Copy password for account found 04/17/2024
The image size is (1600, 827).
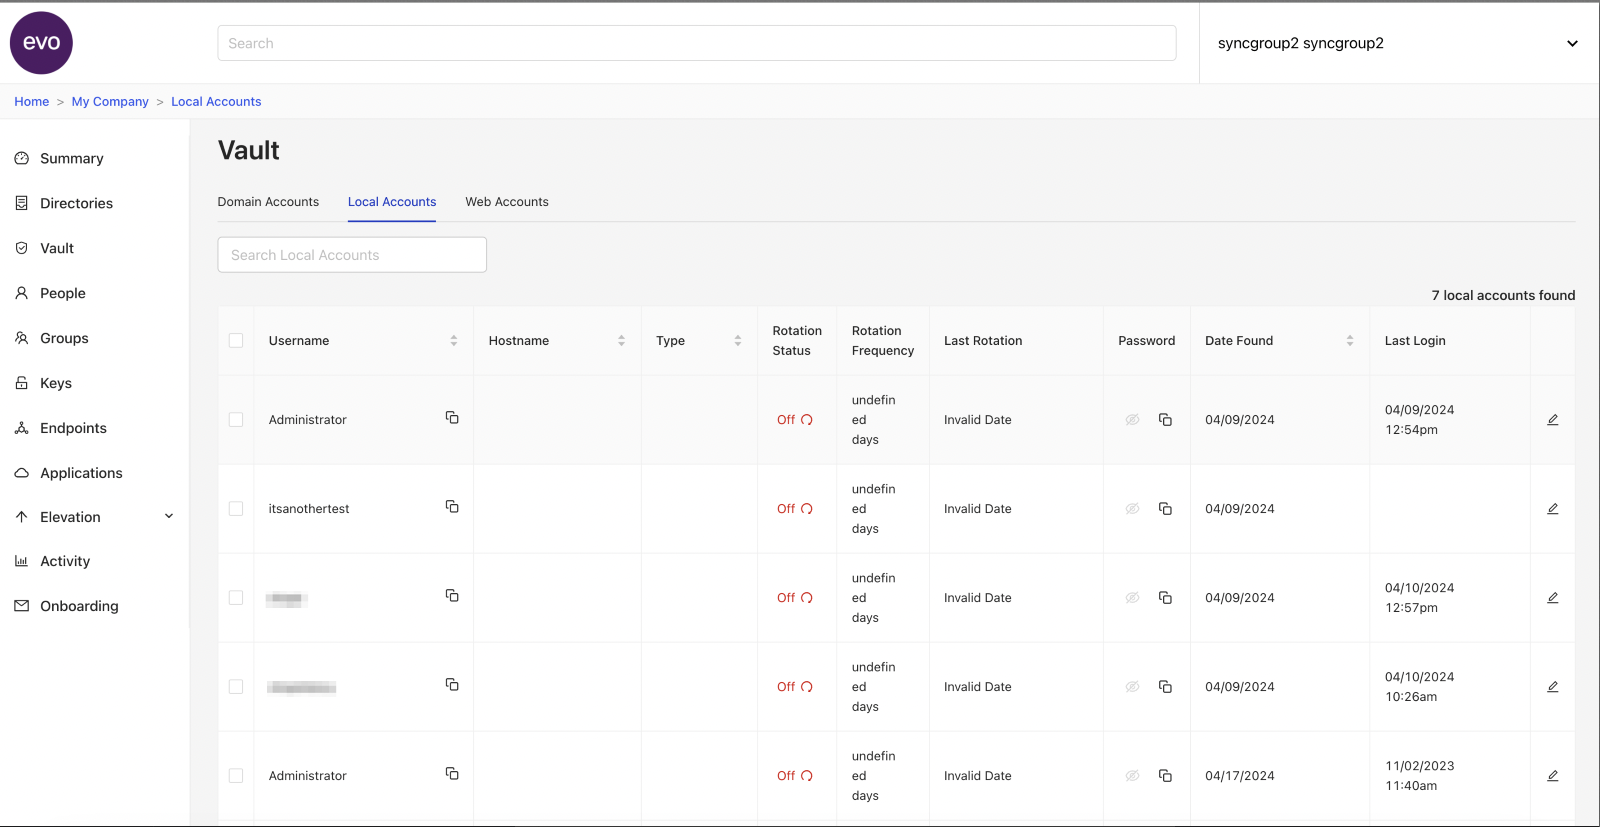click(x=1165, y=776)
